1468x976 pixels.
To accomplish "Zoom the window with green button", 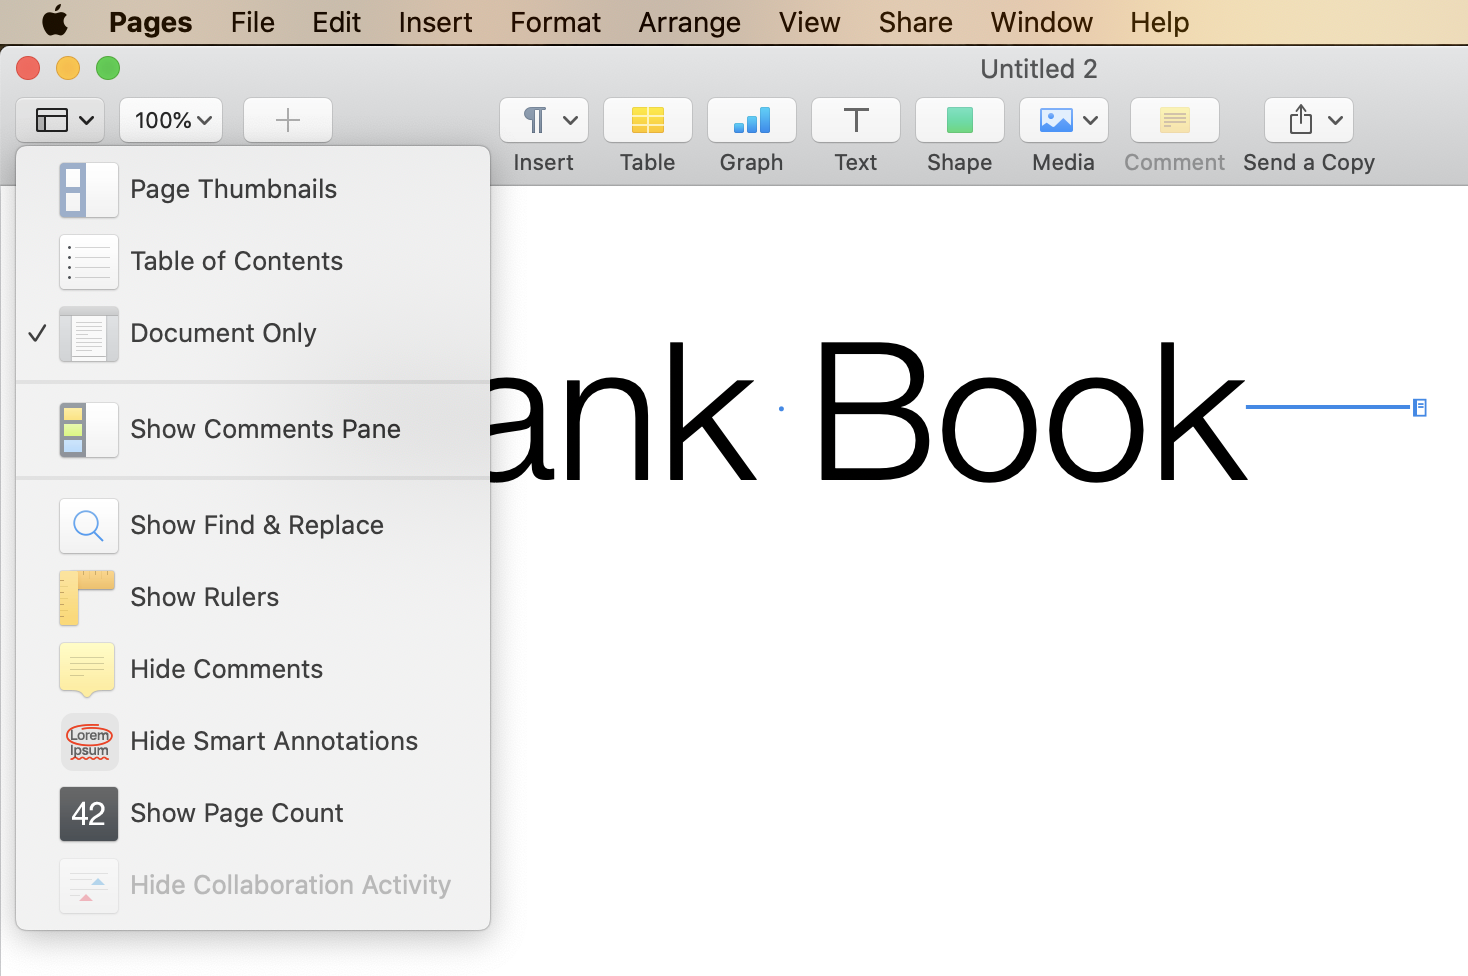I will [108, 68].
